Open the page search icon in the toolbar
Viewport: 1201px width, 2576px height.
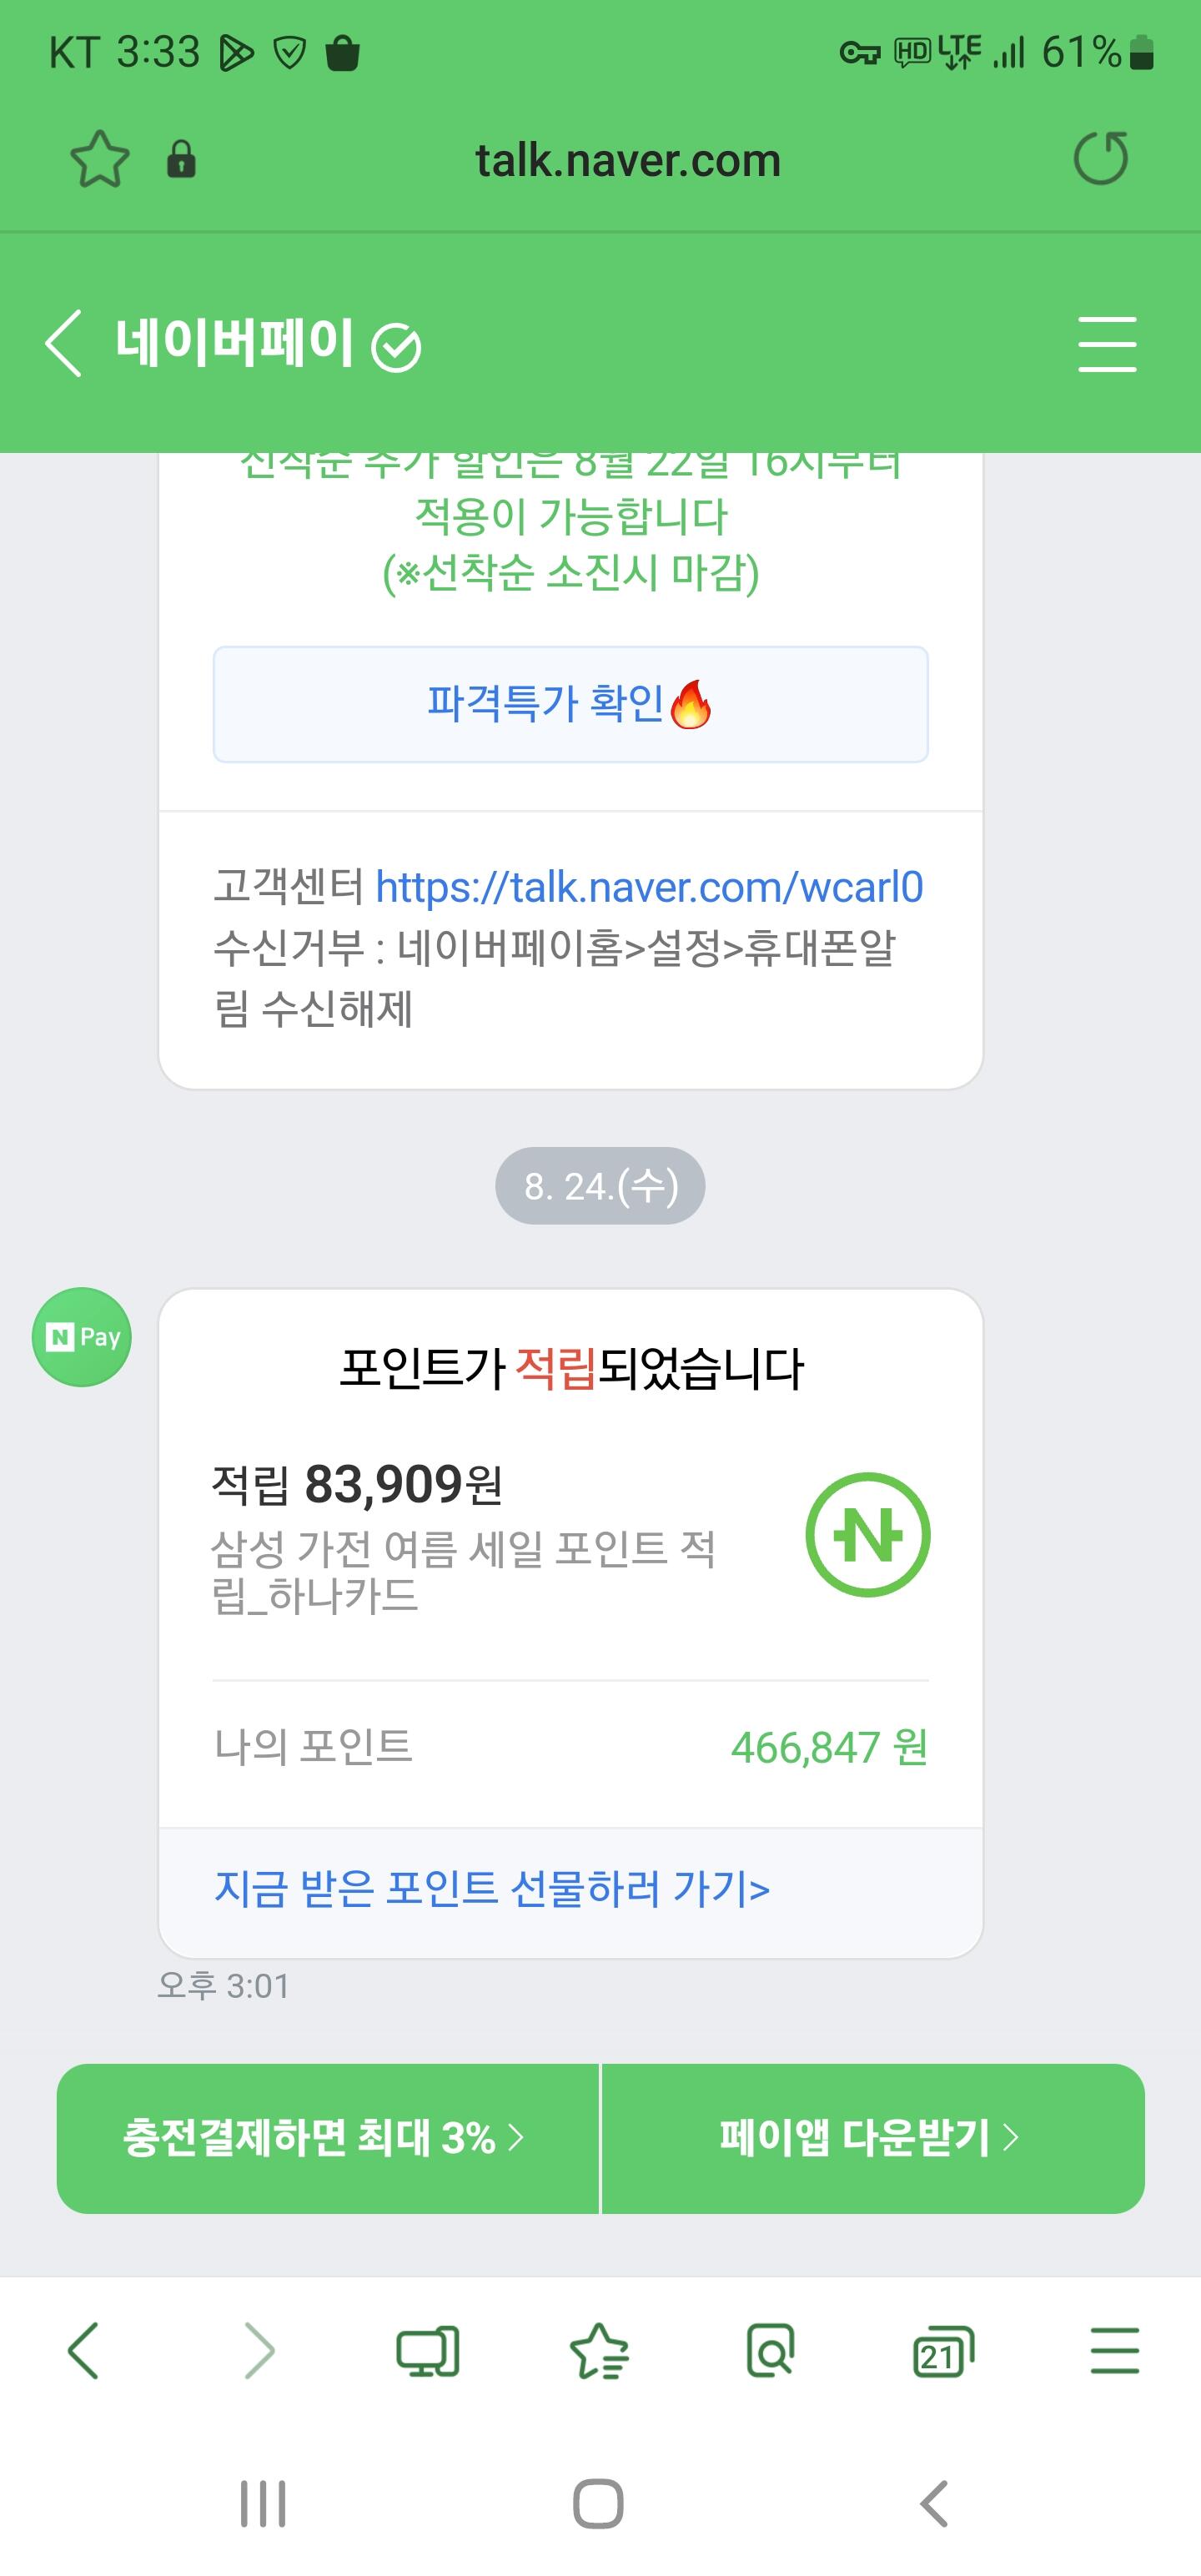[771, 2350]
